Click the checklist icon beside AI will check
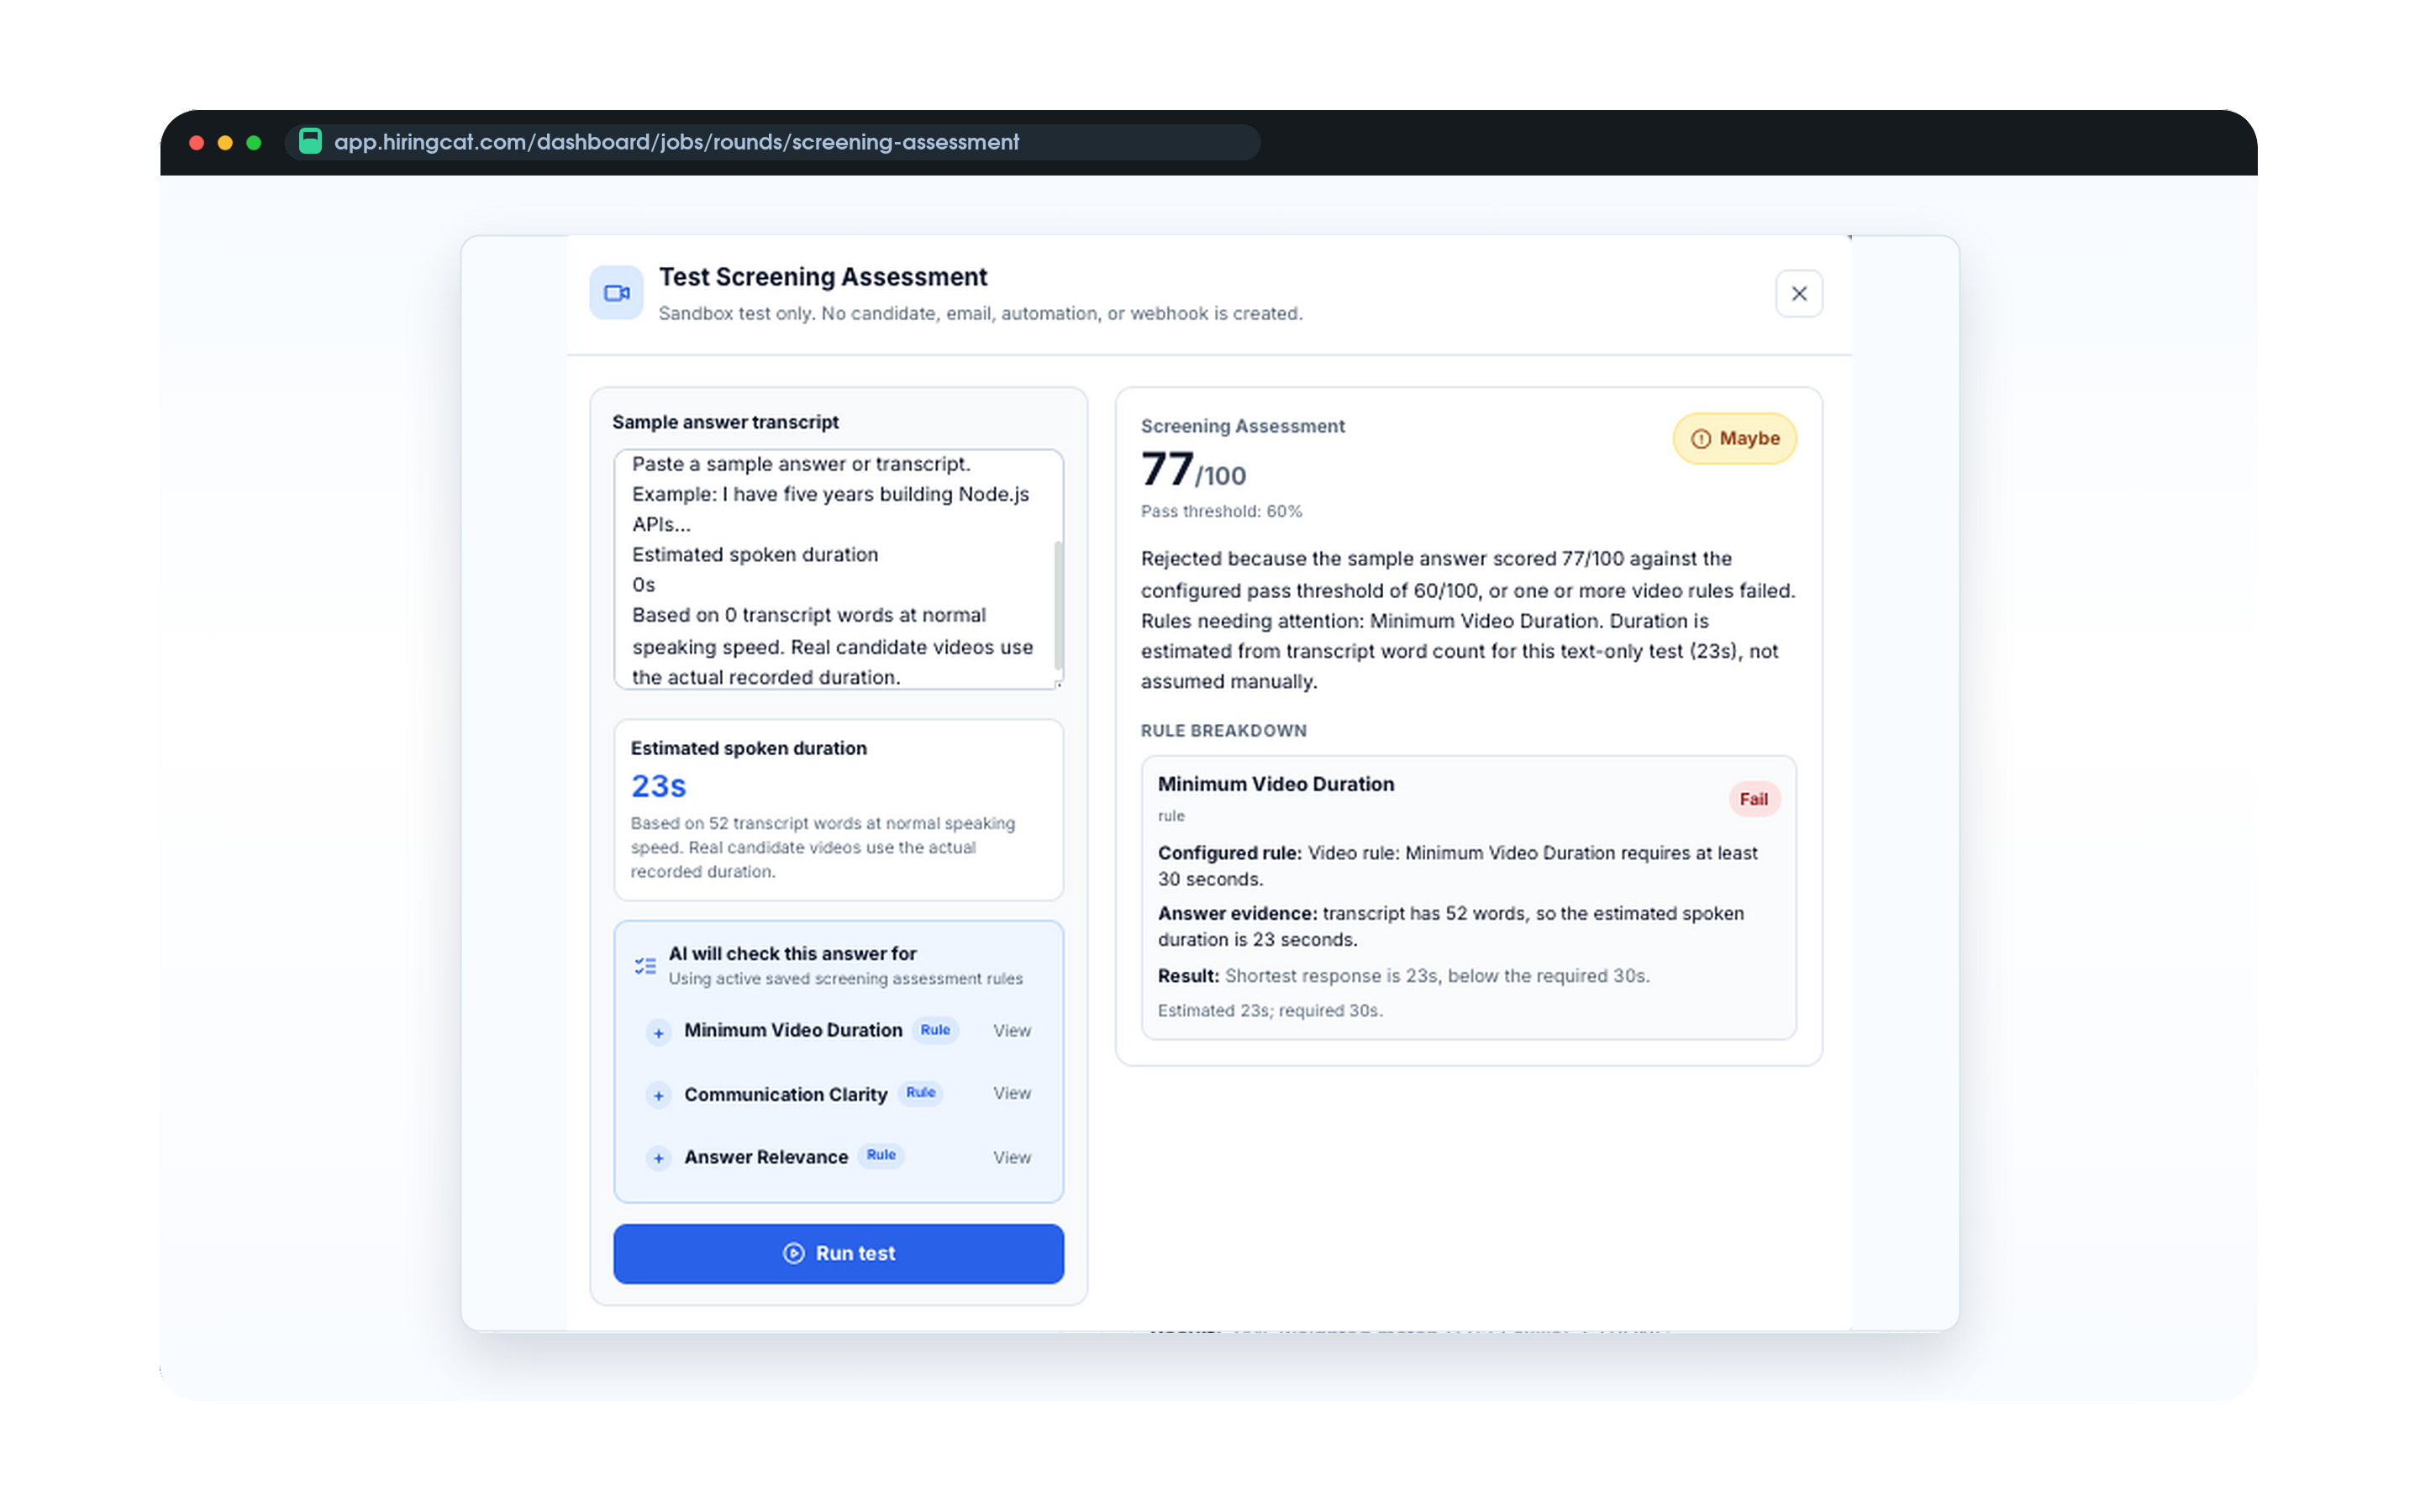The height and width of the screenshot is (1512, 2420). (645, 966)
